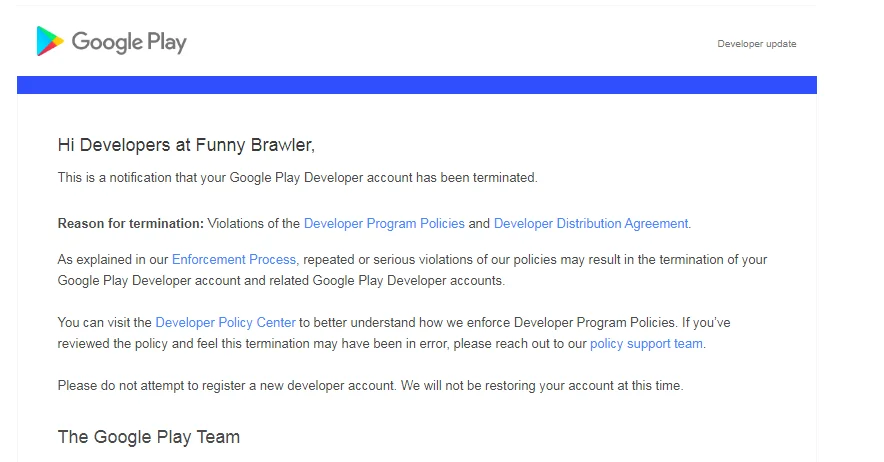Follow the Enforcement Process link
The height and width of the screenshot is (462, 884).
[x=234, y=259]
